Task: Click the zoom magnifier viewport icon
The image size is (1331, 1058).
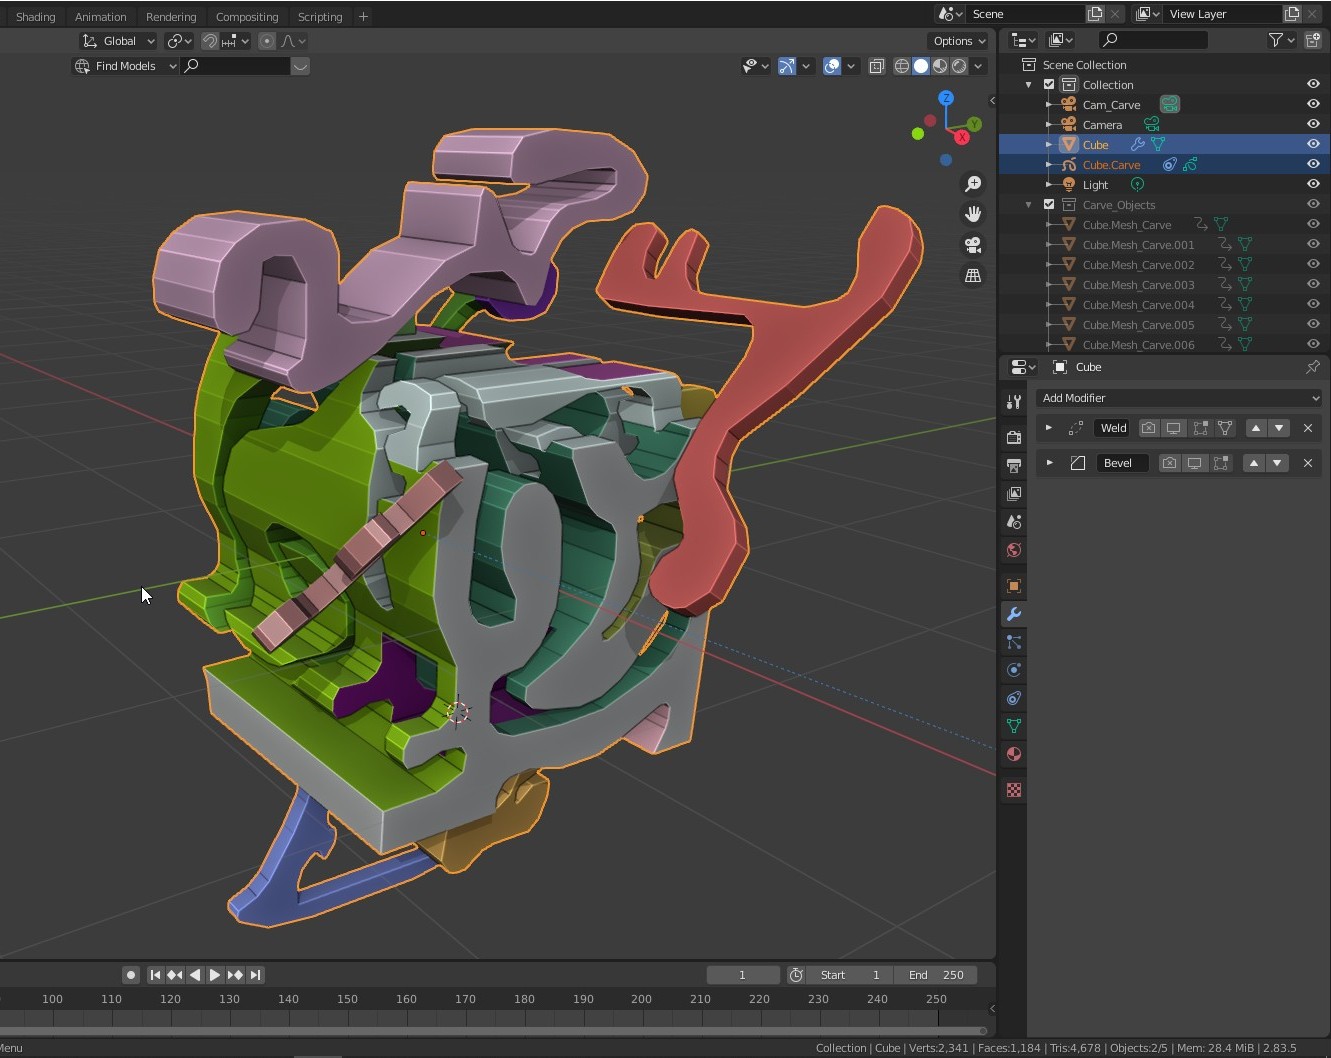Action: (x=972, y=184)
